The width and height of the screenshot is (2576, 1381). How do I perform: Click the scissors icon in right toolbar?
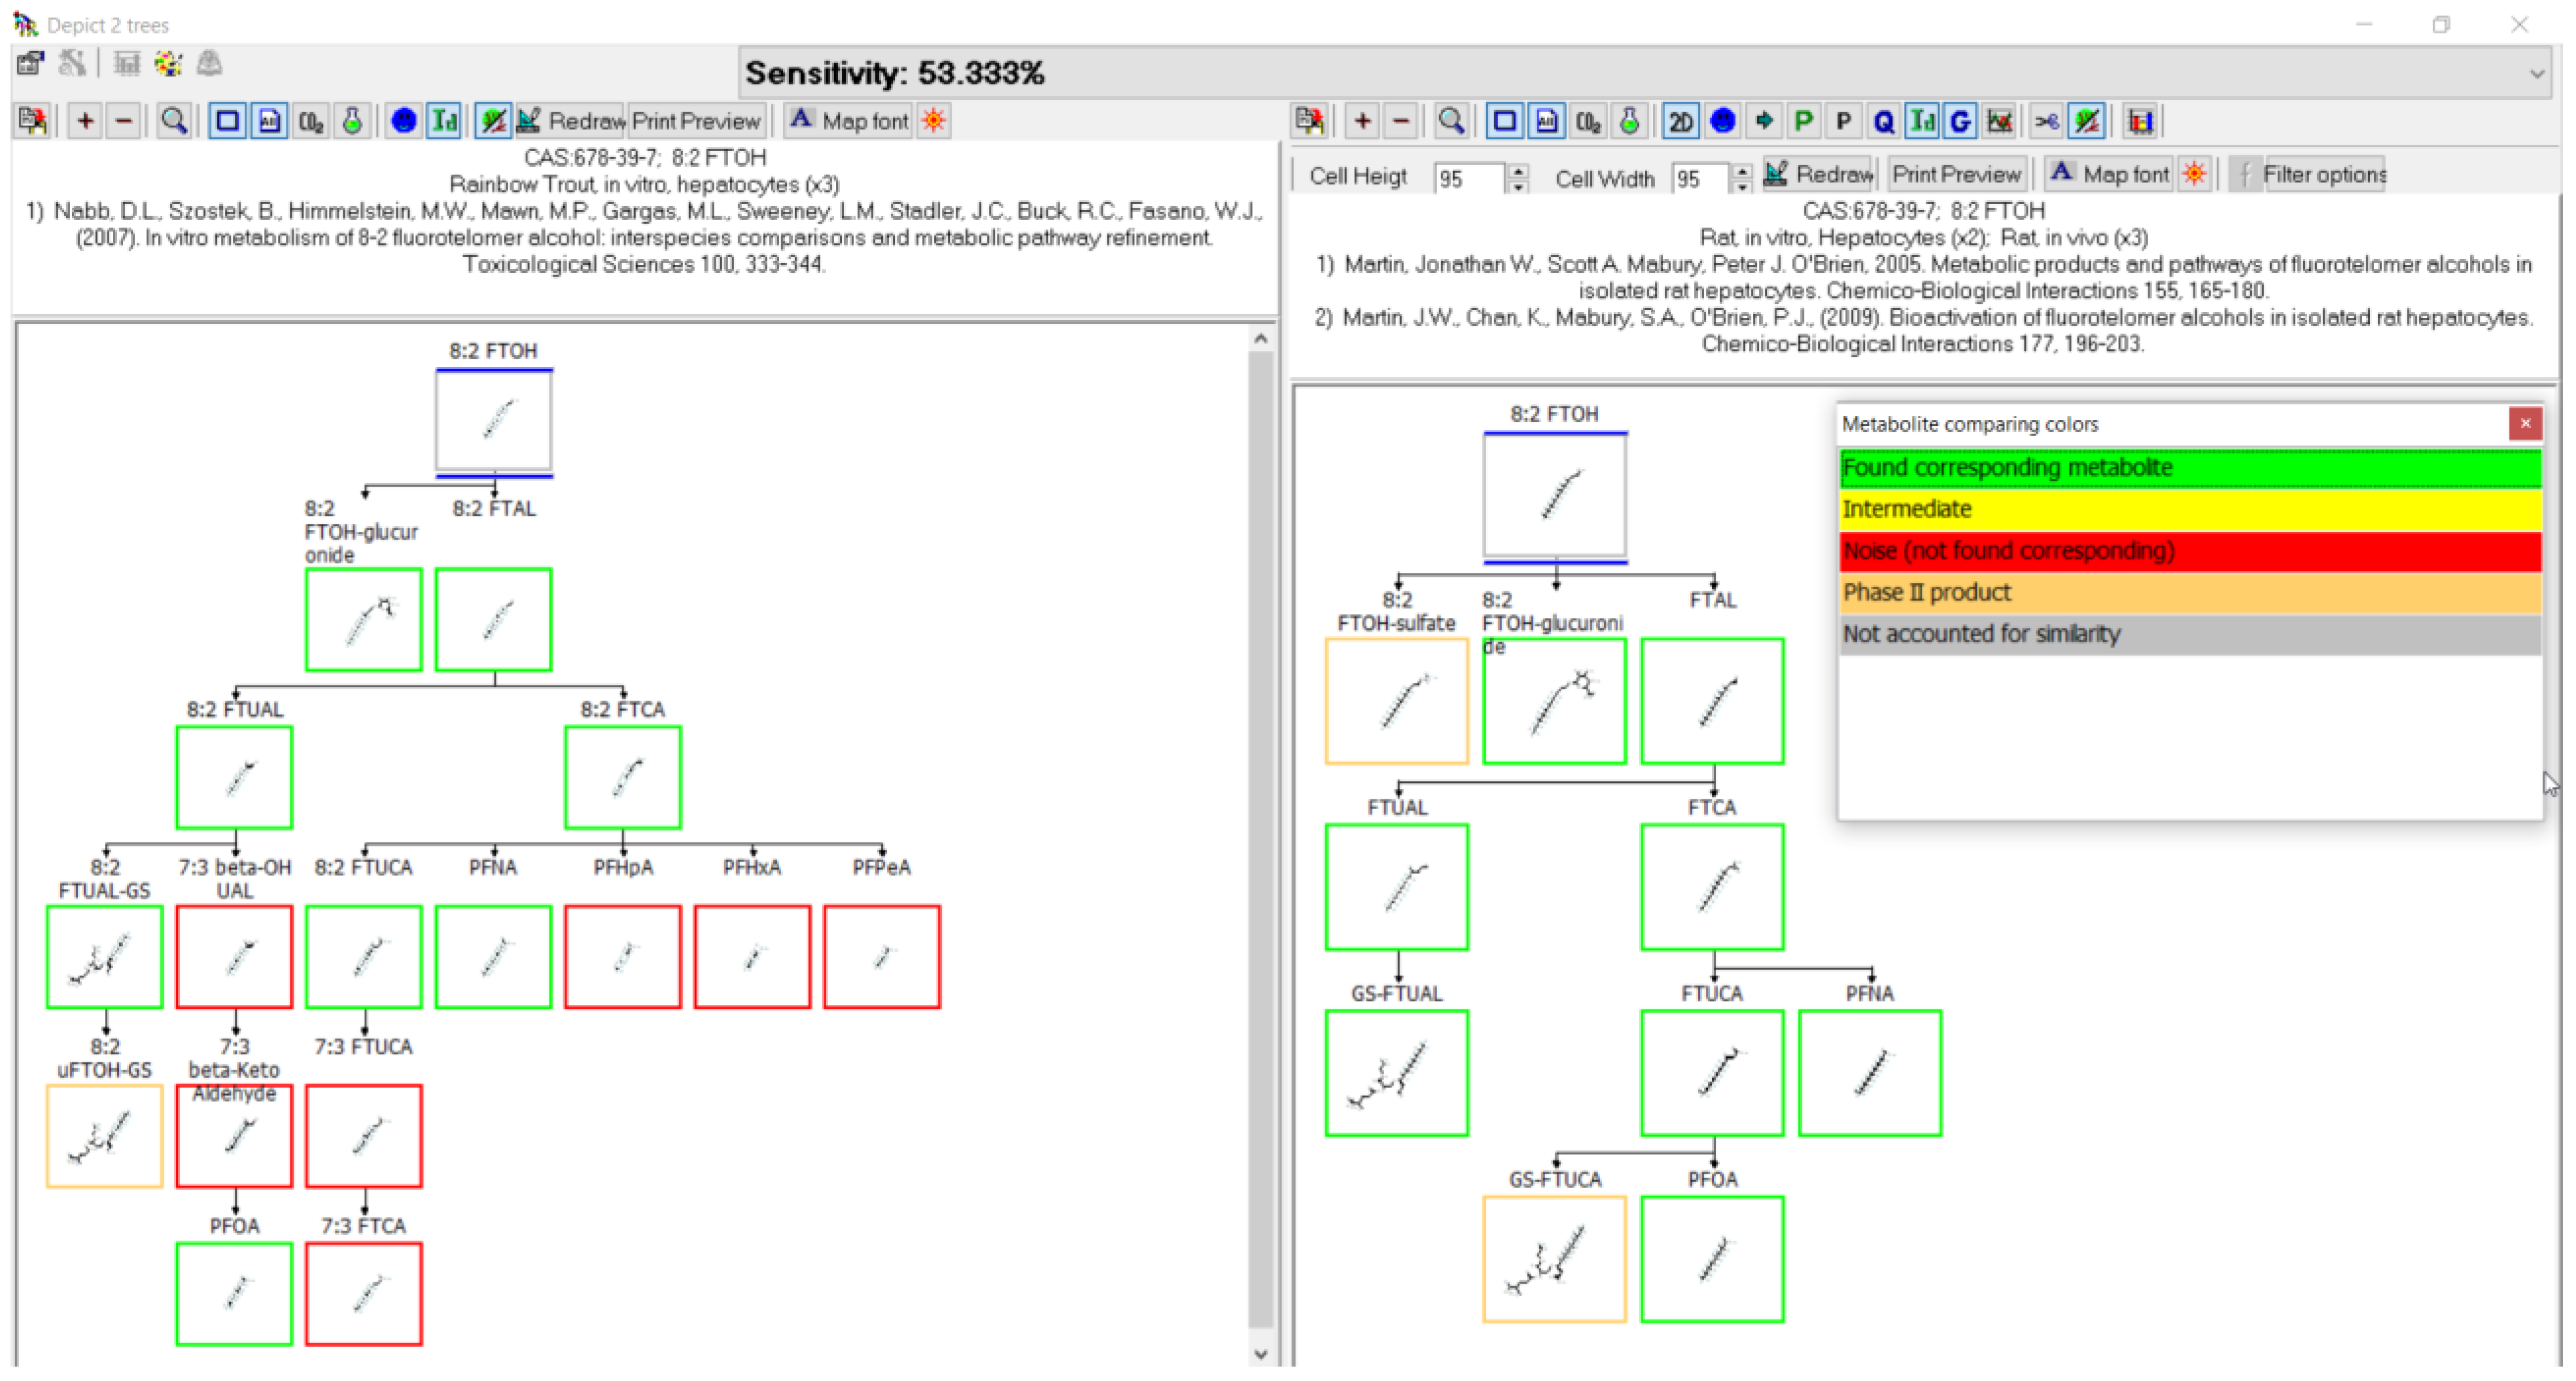pos(2046,121)
